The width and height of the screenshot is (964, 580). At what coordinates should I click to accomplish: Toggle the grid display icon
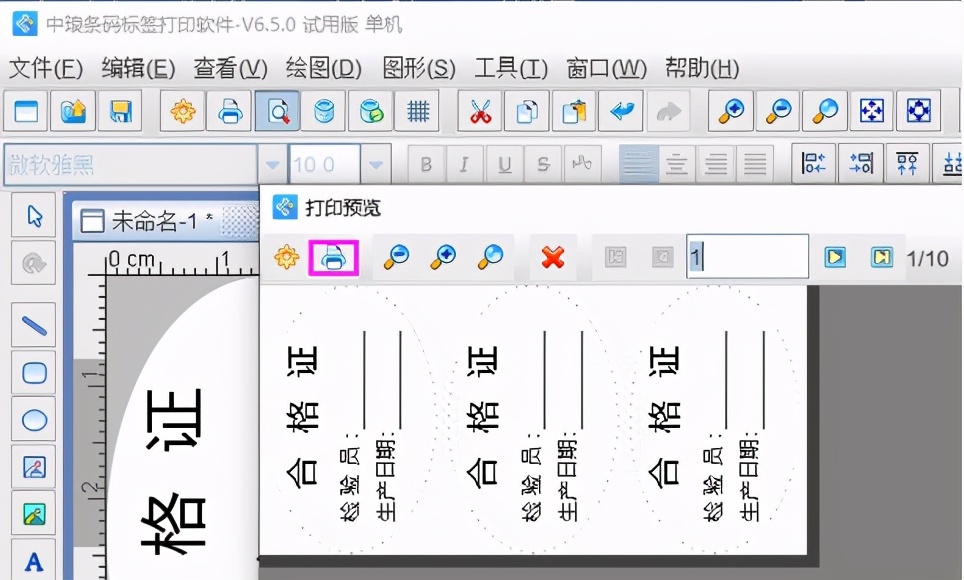(417, 111)
